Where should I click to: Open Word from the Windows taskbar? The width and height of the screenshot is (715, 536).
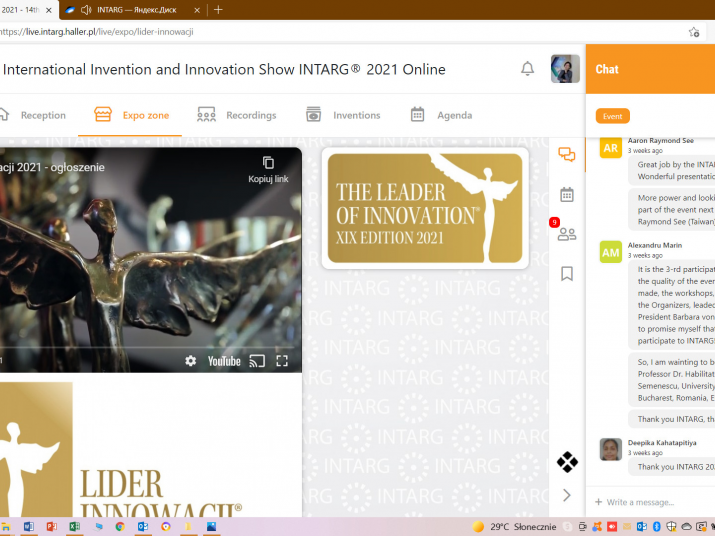tap(28, 526)
